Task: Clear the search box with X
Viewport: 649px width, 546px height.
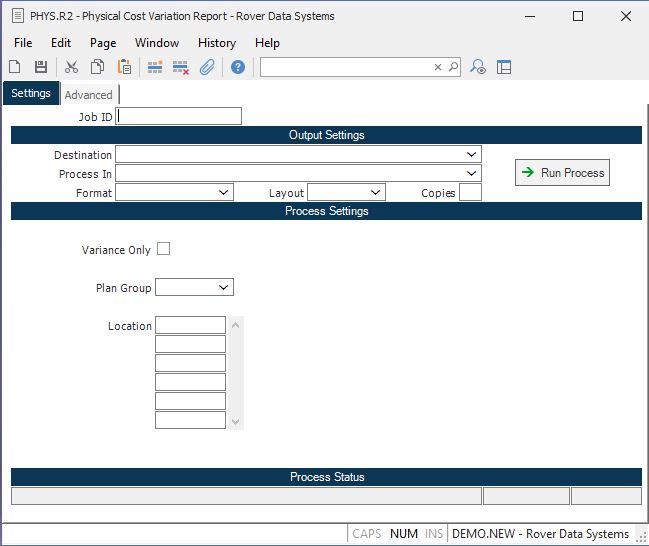Action: tap(437, 67)
